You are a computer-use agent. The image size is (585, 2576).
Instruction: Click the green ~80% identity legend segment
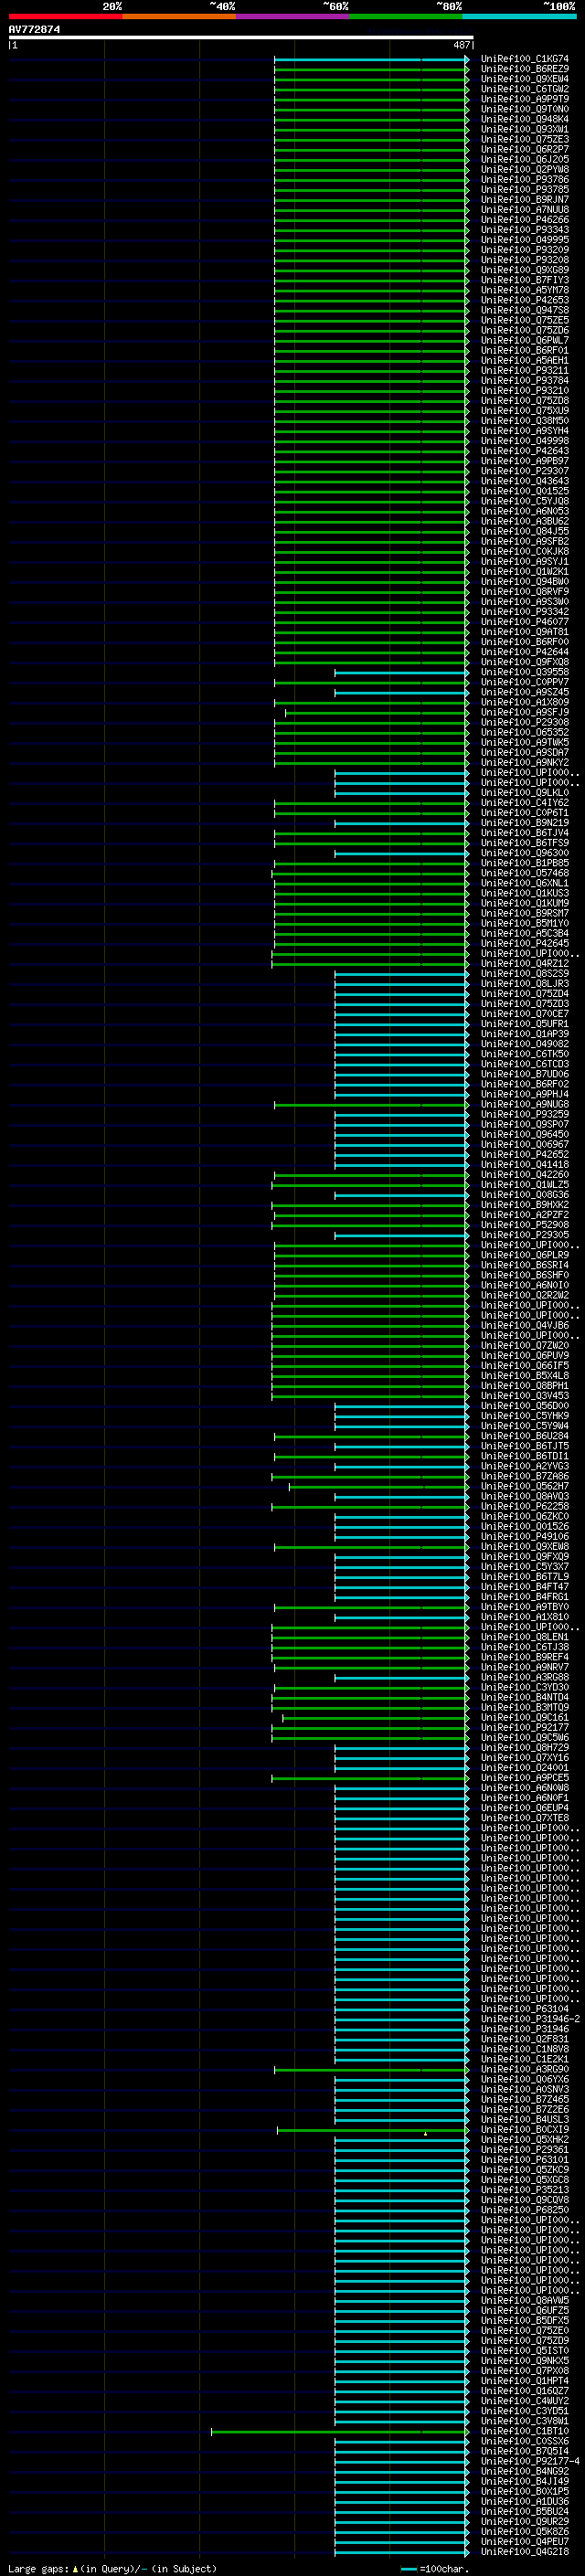coord(406,16)
